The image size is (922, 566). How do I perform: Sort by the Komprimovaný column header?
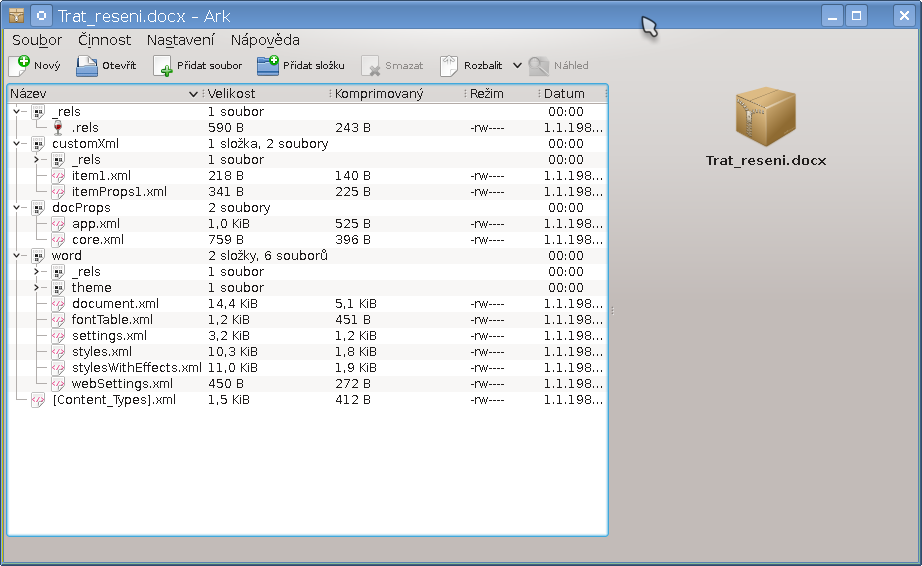point(394,94)
